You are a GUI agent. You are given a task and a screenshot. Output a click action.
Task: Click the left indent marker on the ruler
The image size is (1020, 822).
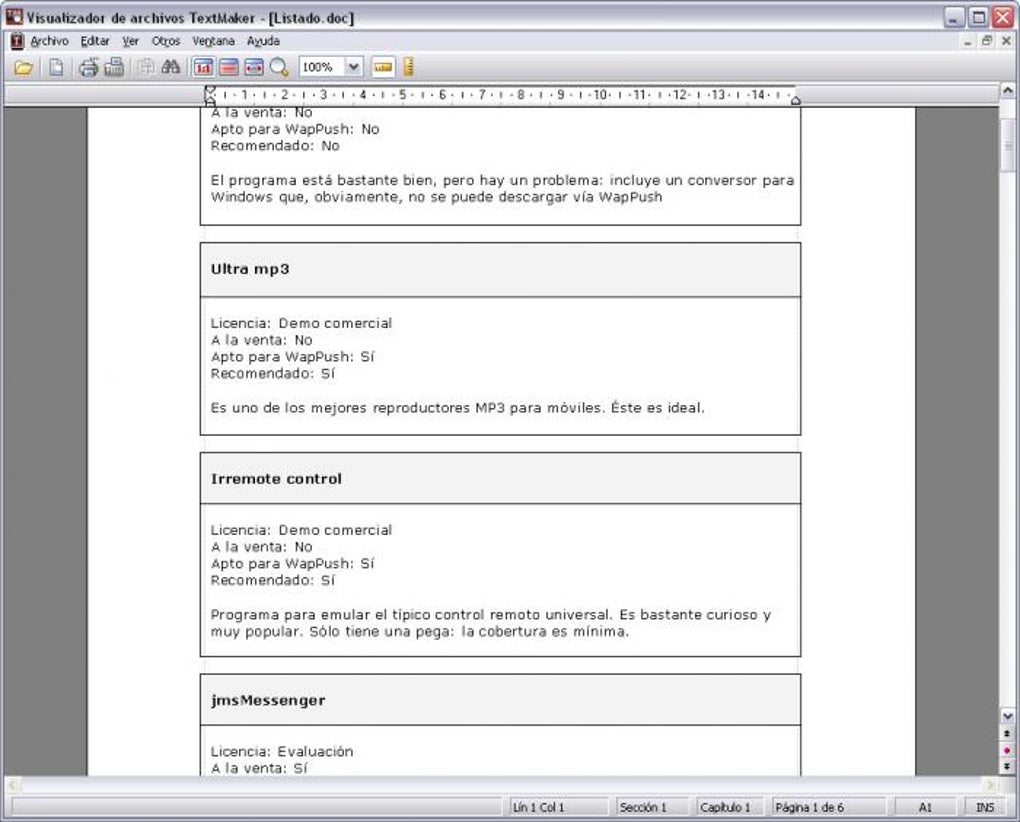[x=210, y=95]
